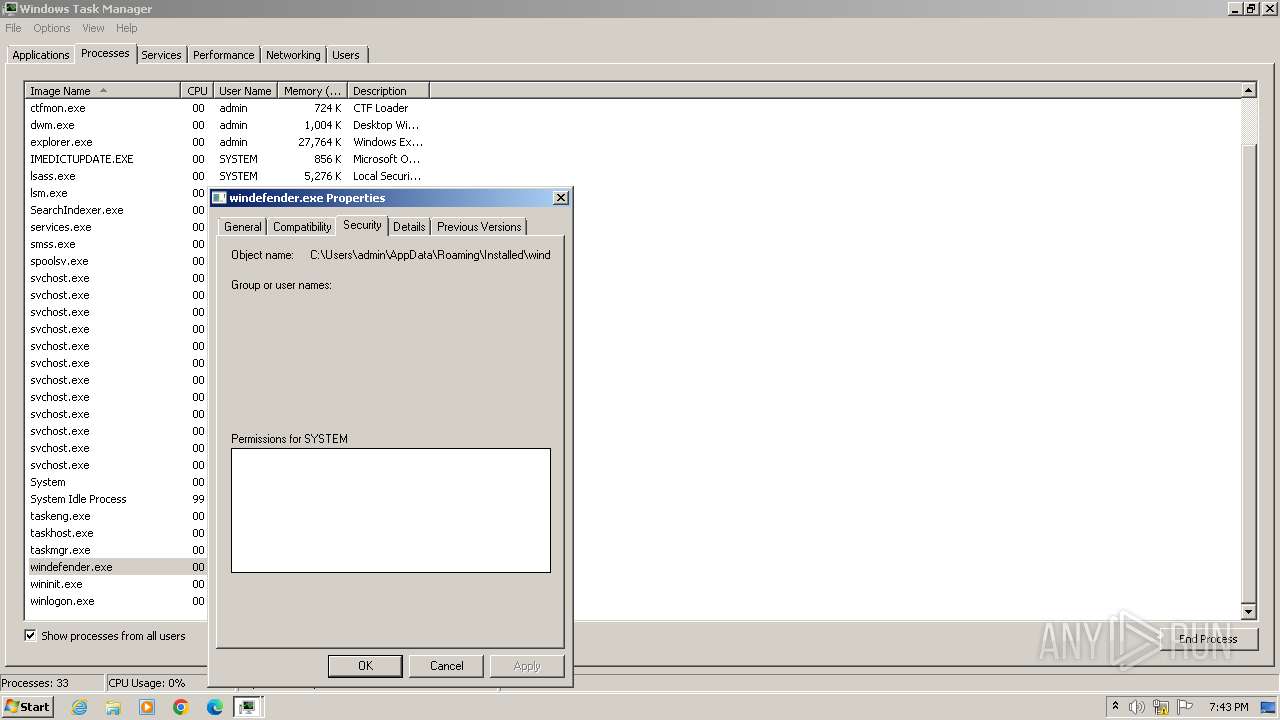Close the windefender.exe Properties dialog
The image size is (1280, 720).
point(561,198)
